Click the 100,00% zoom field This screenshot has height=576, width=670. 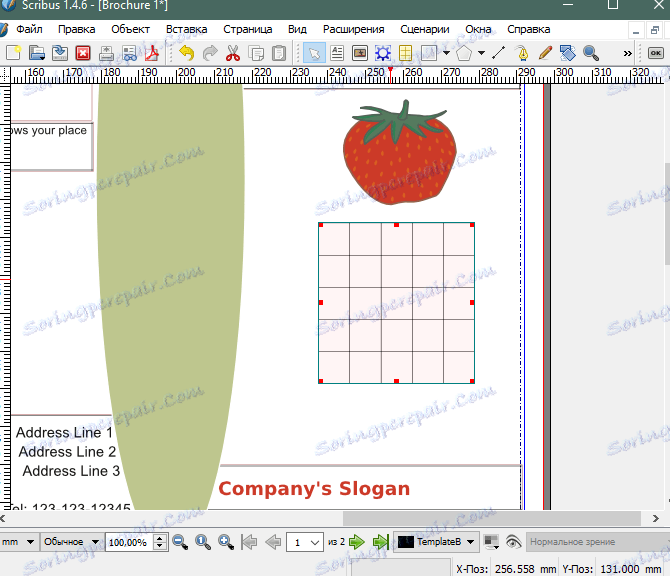tap(129, 542)
